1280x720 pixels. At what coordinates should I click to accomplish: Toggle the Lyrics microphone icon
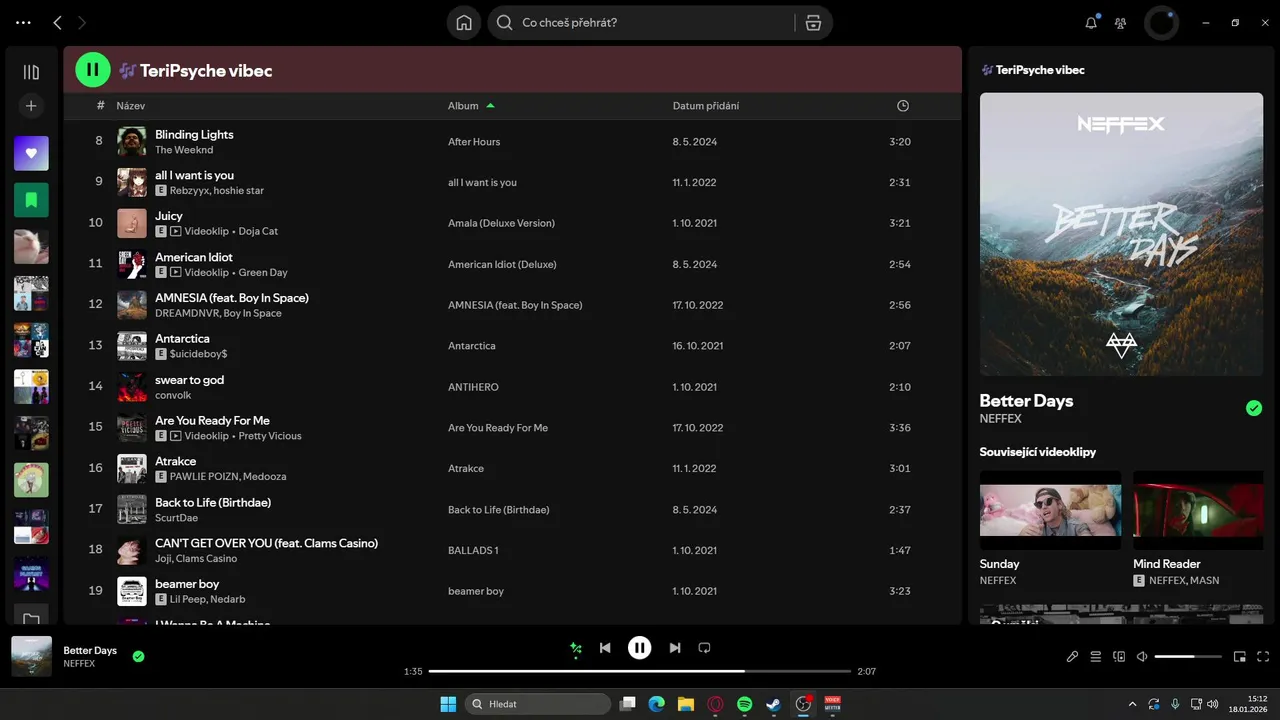[1072, 657]
